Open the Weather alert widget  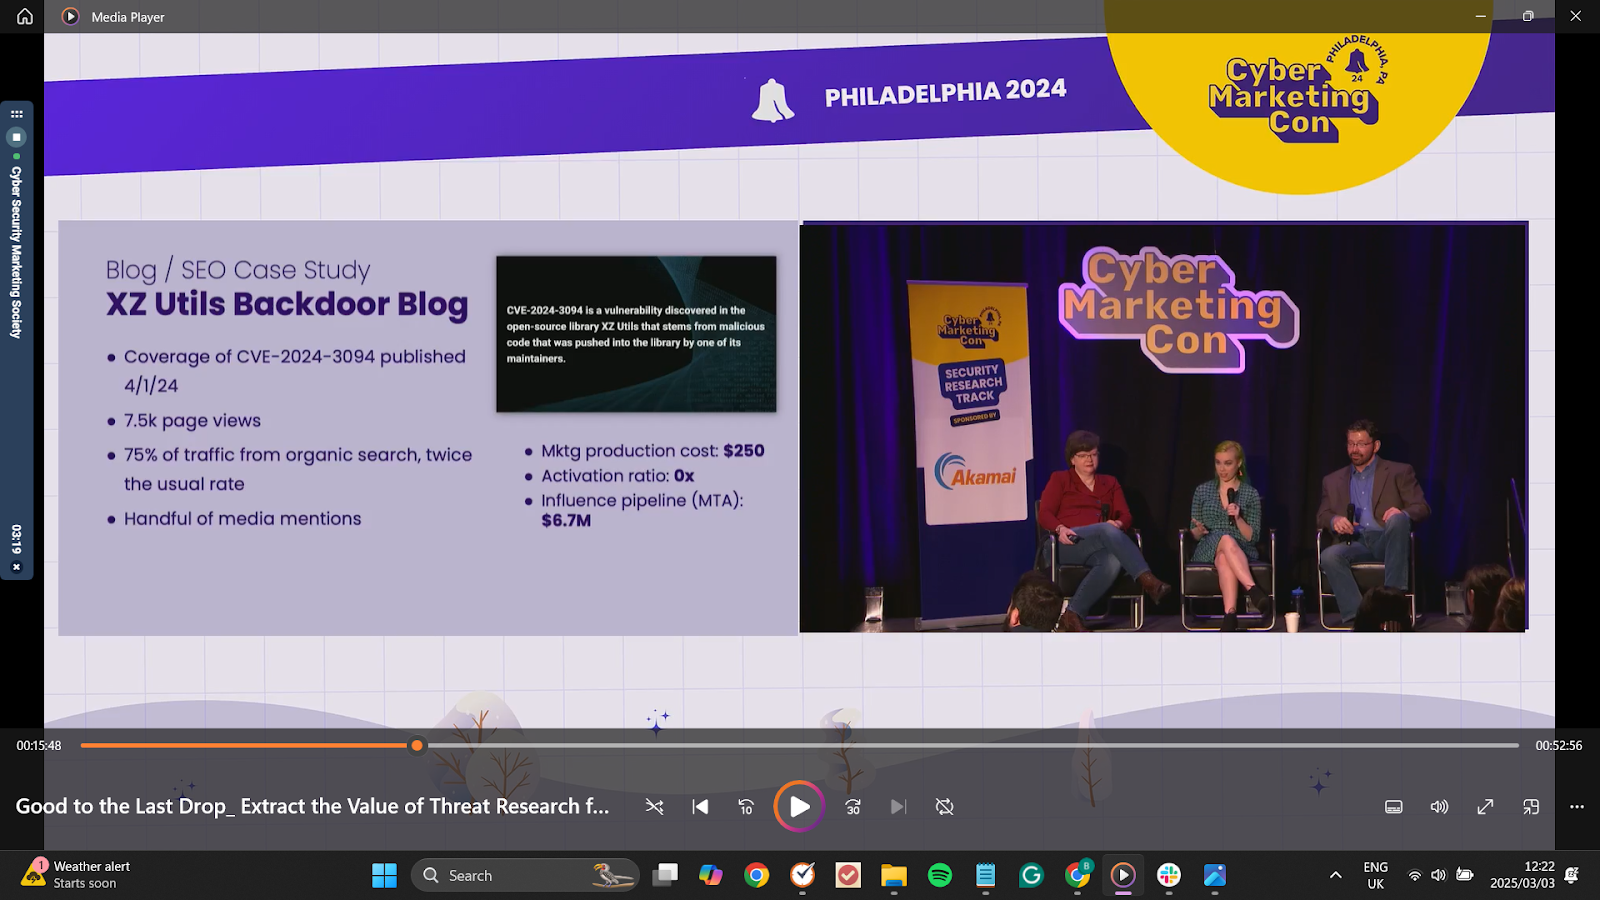coord(77,875)
